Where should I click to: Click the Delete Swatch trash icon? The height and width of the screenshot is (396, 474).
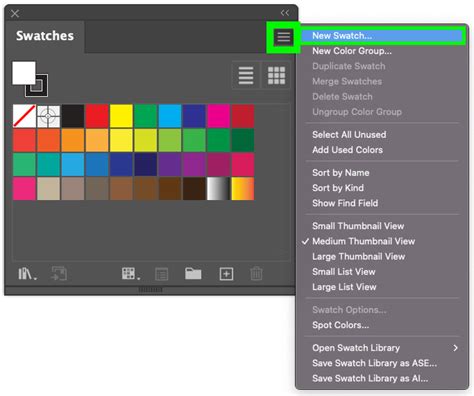coord(256,274)
